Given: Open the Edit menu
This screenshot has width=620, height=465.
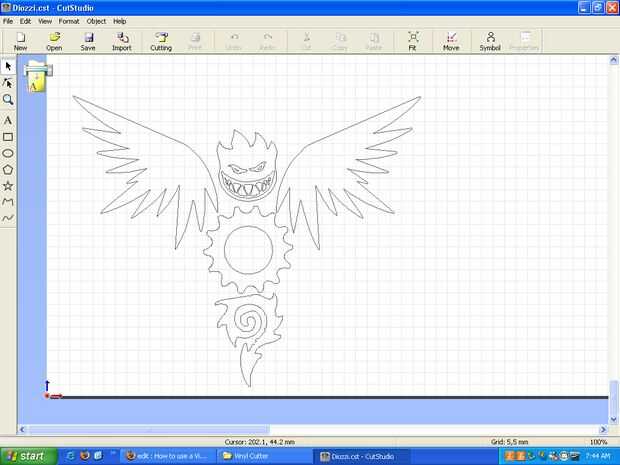Looking at the screenshot, I should click(25, 21).
